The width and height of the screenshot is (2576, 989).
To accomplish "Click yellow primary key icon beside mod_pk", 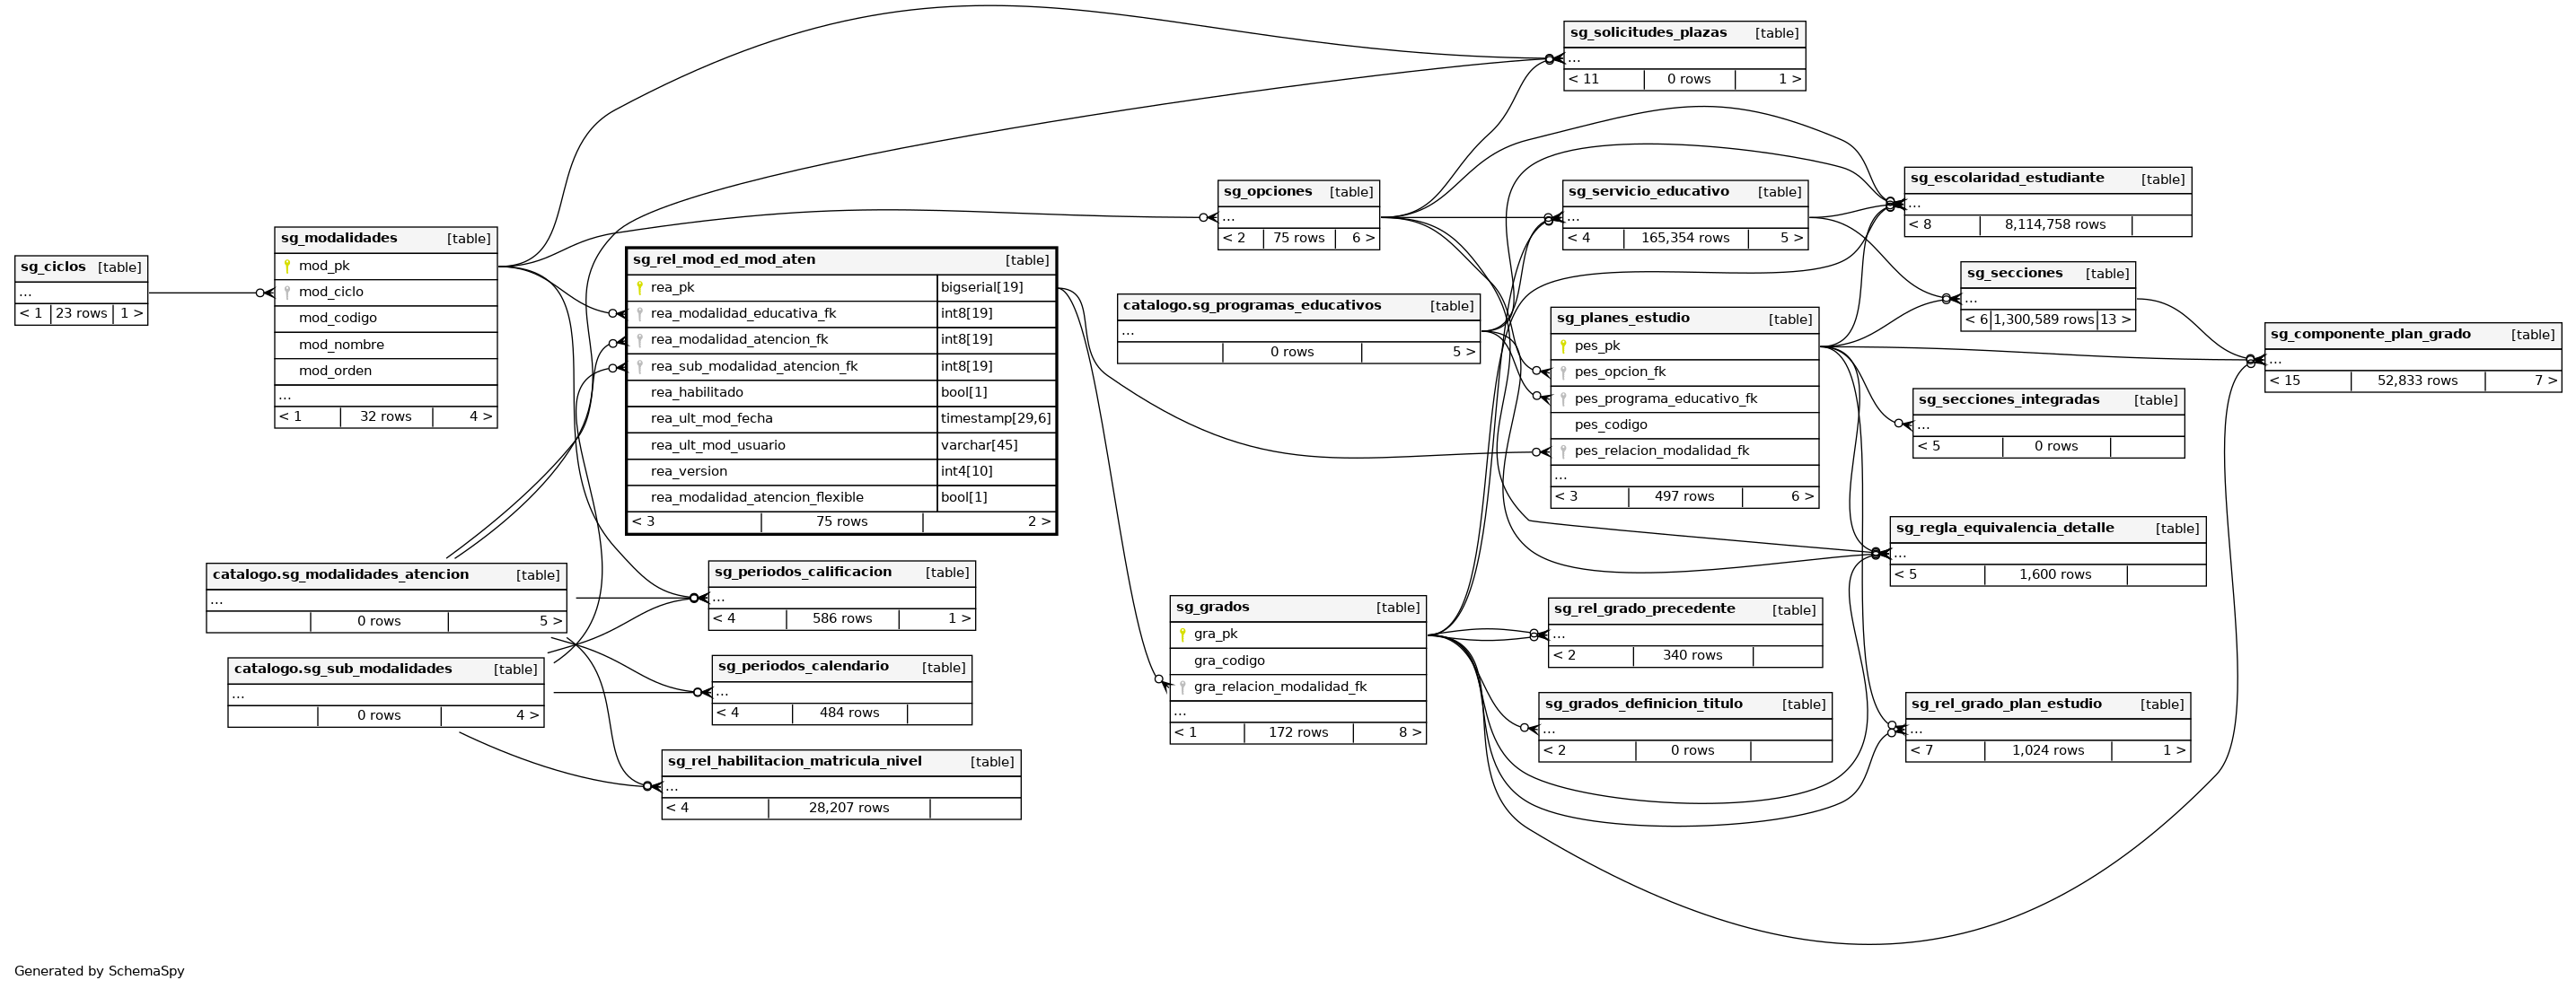I will tap(287, 266).
